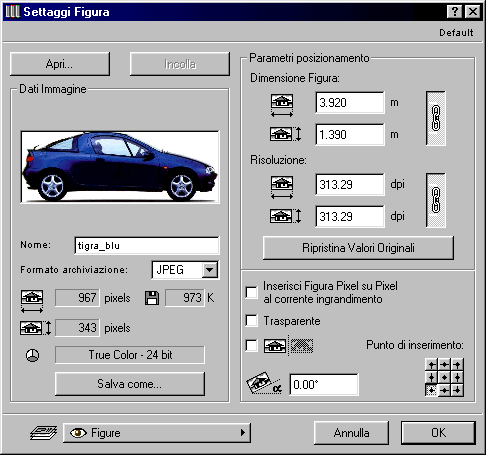Image resolution: width=486 pixels, height=455 pixels.
Task: Enable Inserisci Figura Pixel su Pixel checkbox
Action: click(251, 292)
